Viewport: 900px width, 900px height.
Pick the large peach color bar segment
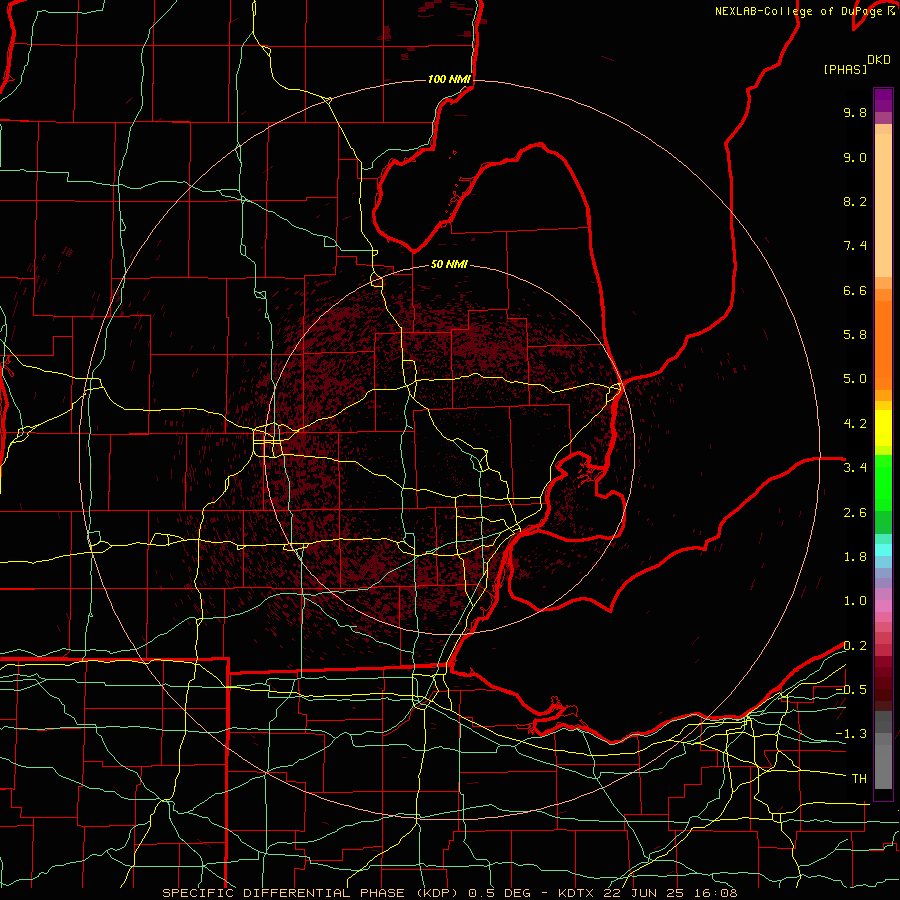pos(883,206)
